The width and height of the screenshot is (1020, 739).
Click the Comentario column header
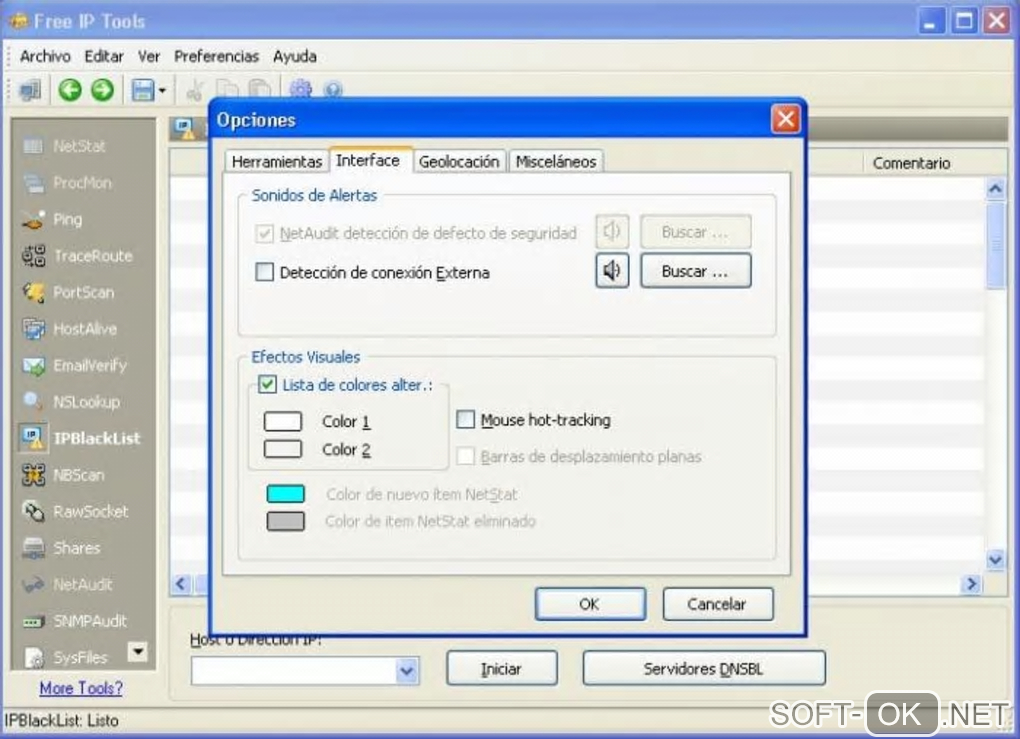point(912,163)
